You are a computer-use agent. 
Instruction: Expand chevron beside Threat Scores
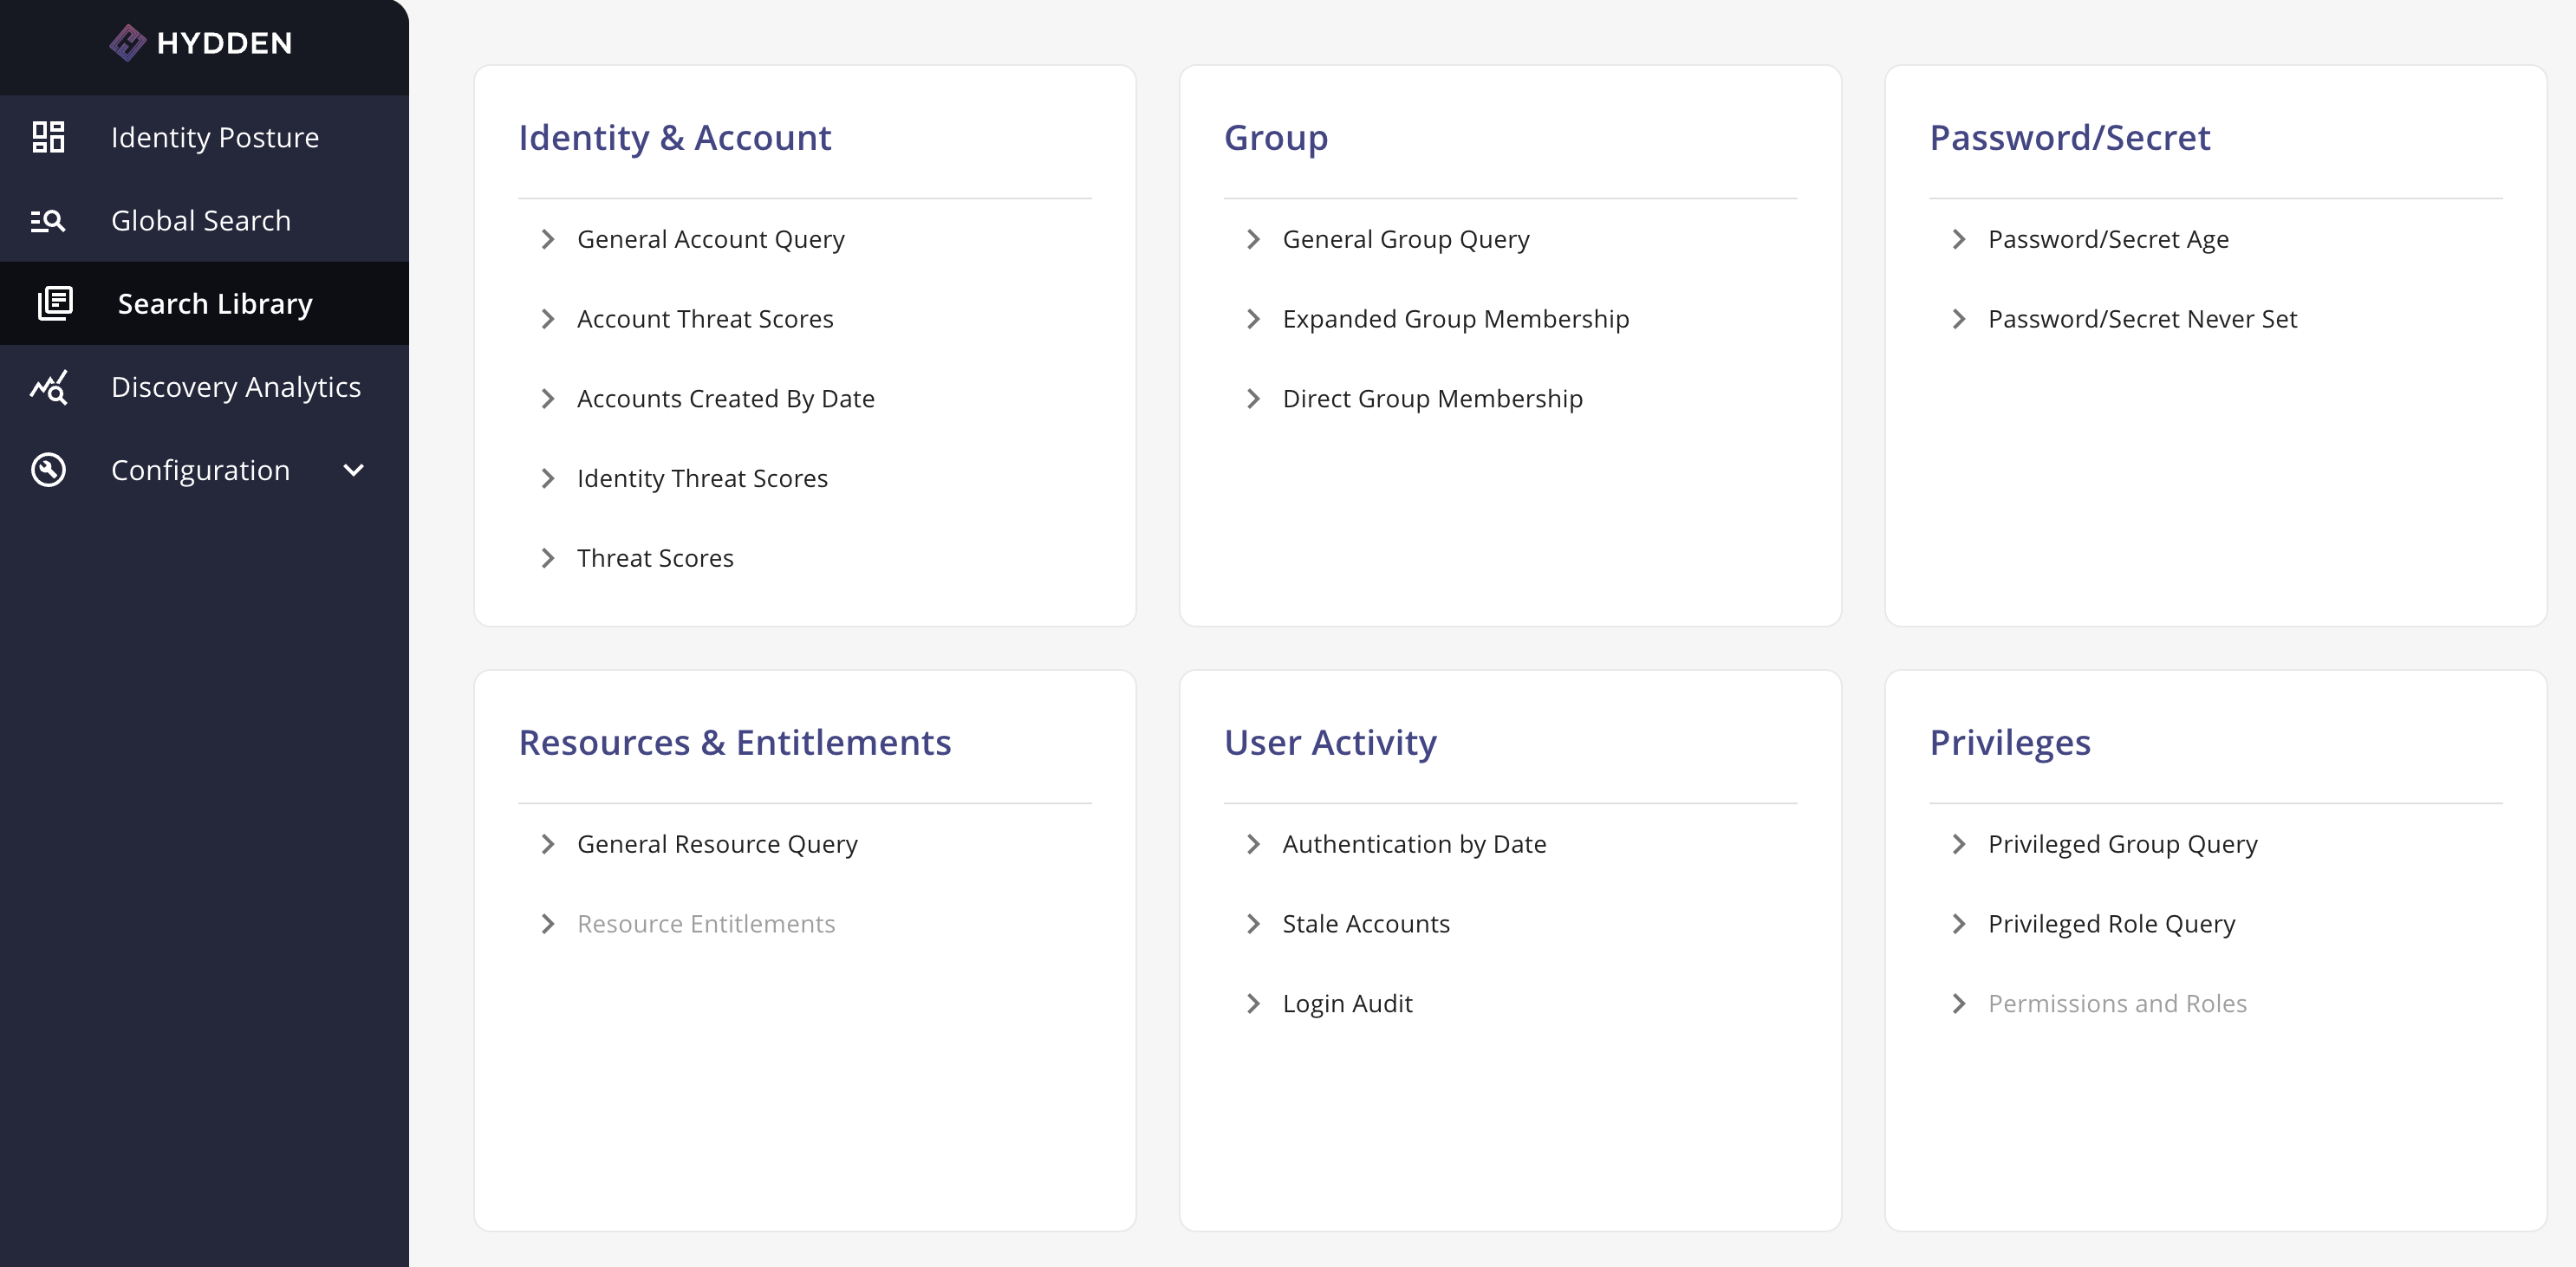tap(547, 558)
